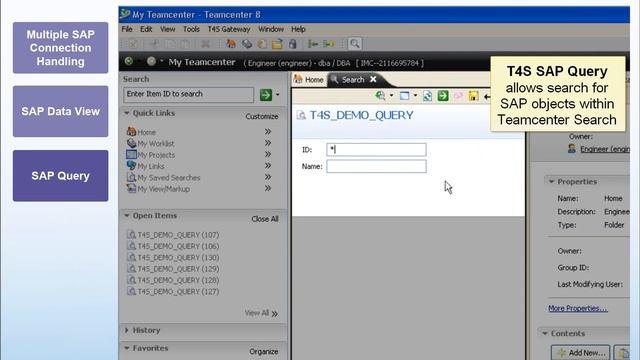
Task: Select the SAP Data View button
Action: (x=60, y=111)
